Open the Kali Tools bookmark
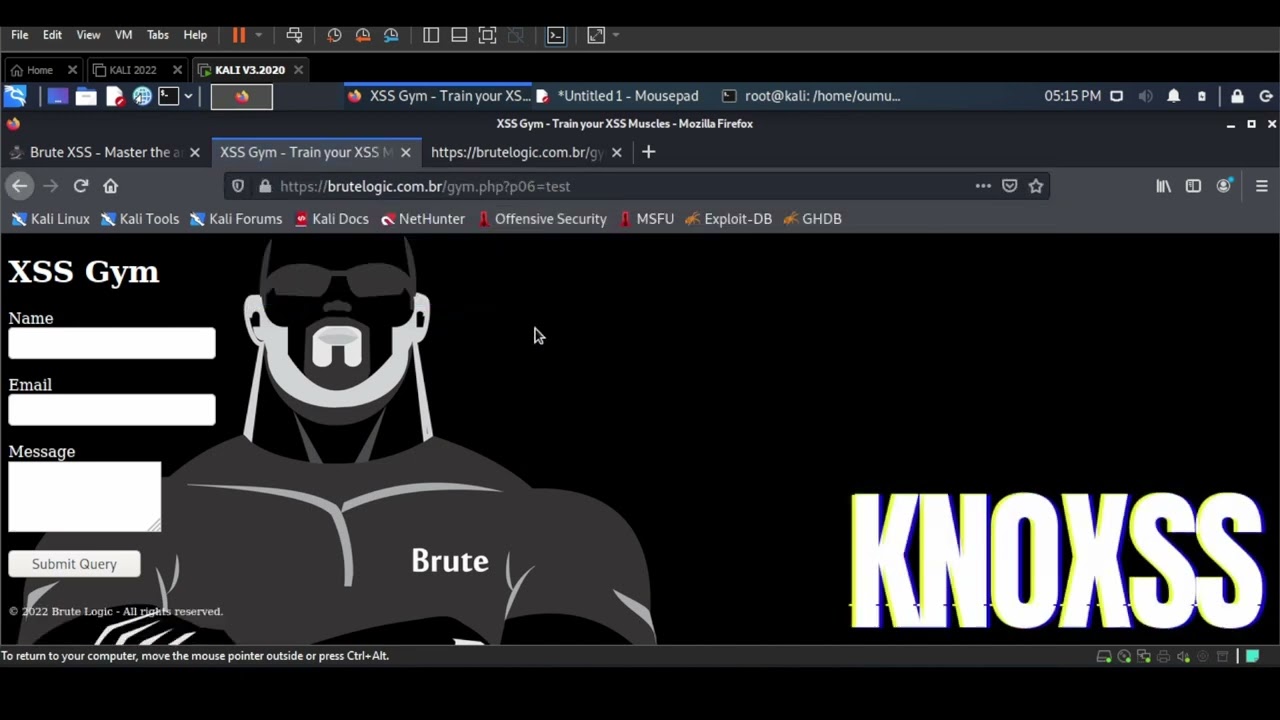The image size is (1280, 720). click(140, 219)
